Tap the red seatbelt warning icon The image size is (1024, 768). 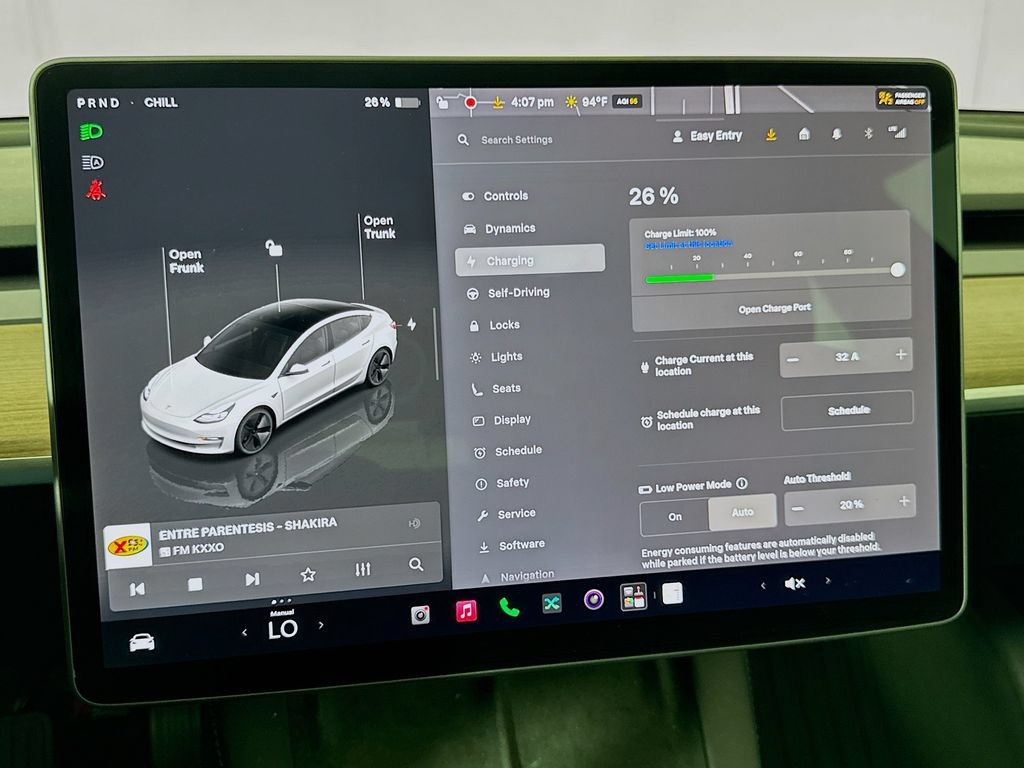point(96,190)
